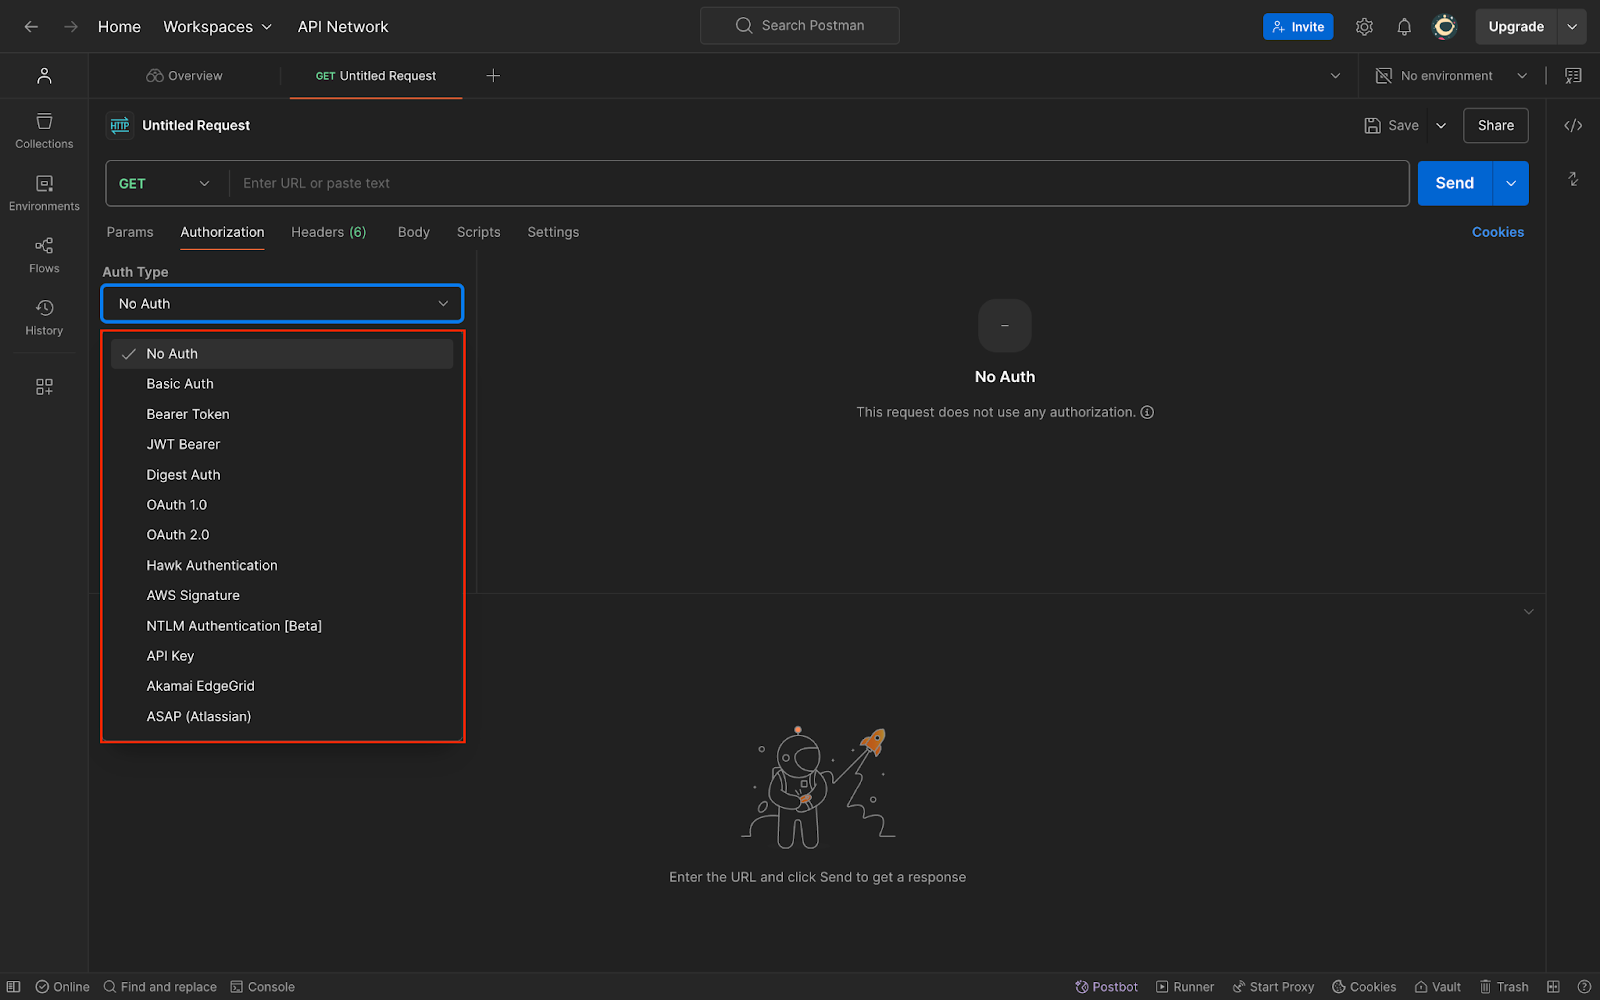This screenshot has height=1000, width=1600.
Task: Open the code snippet panel icon
Action: [x=1573, y=126]
